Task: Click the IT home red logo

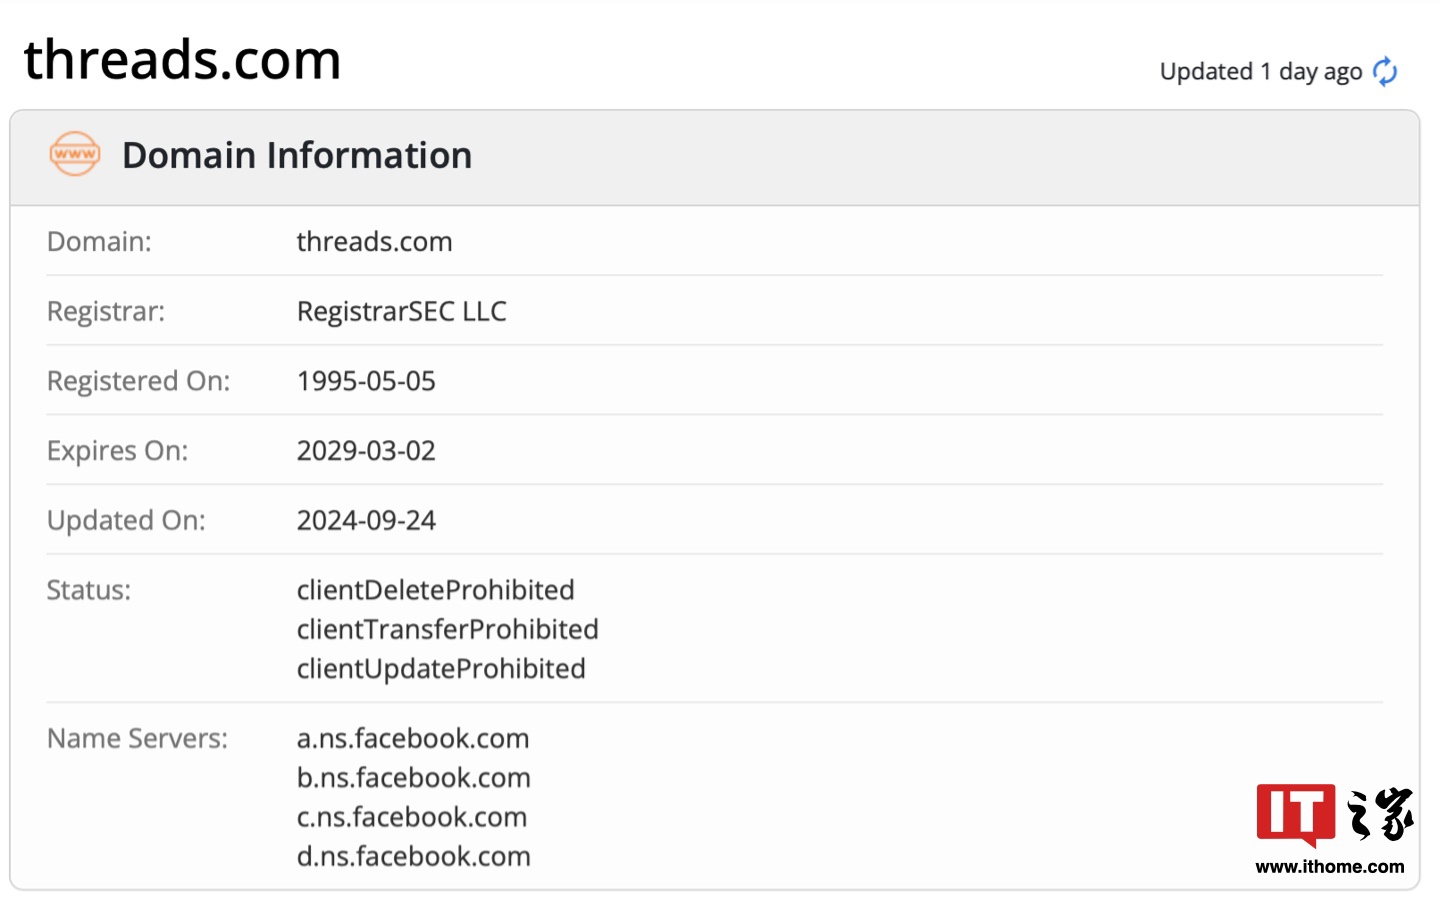Action: (x=1295, y=814)
